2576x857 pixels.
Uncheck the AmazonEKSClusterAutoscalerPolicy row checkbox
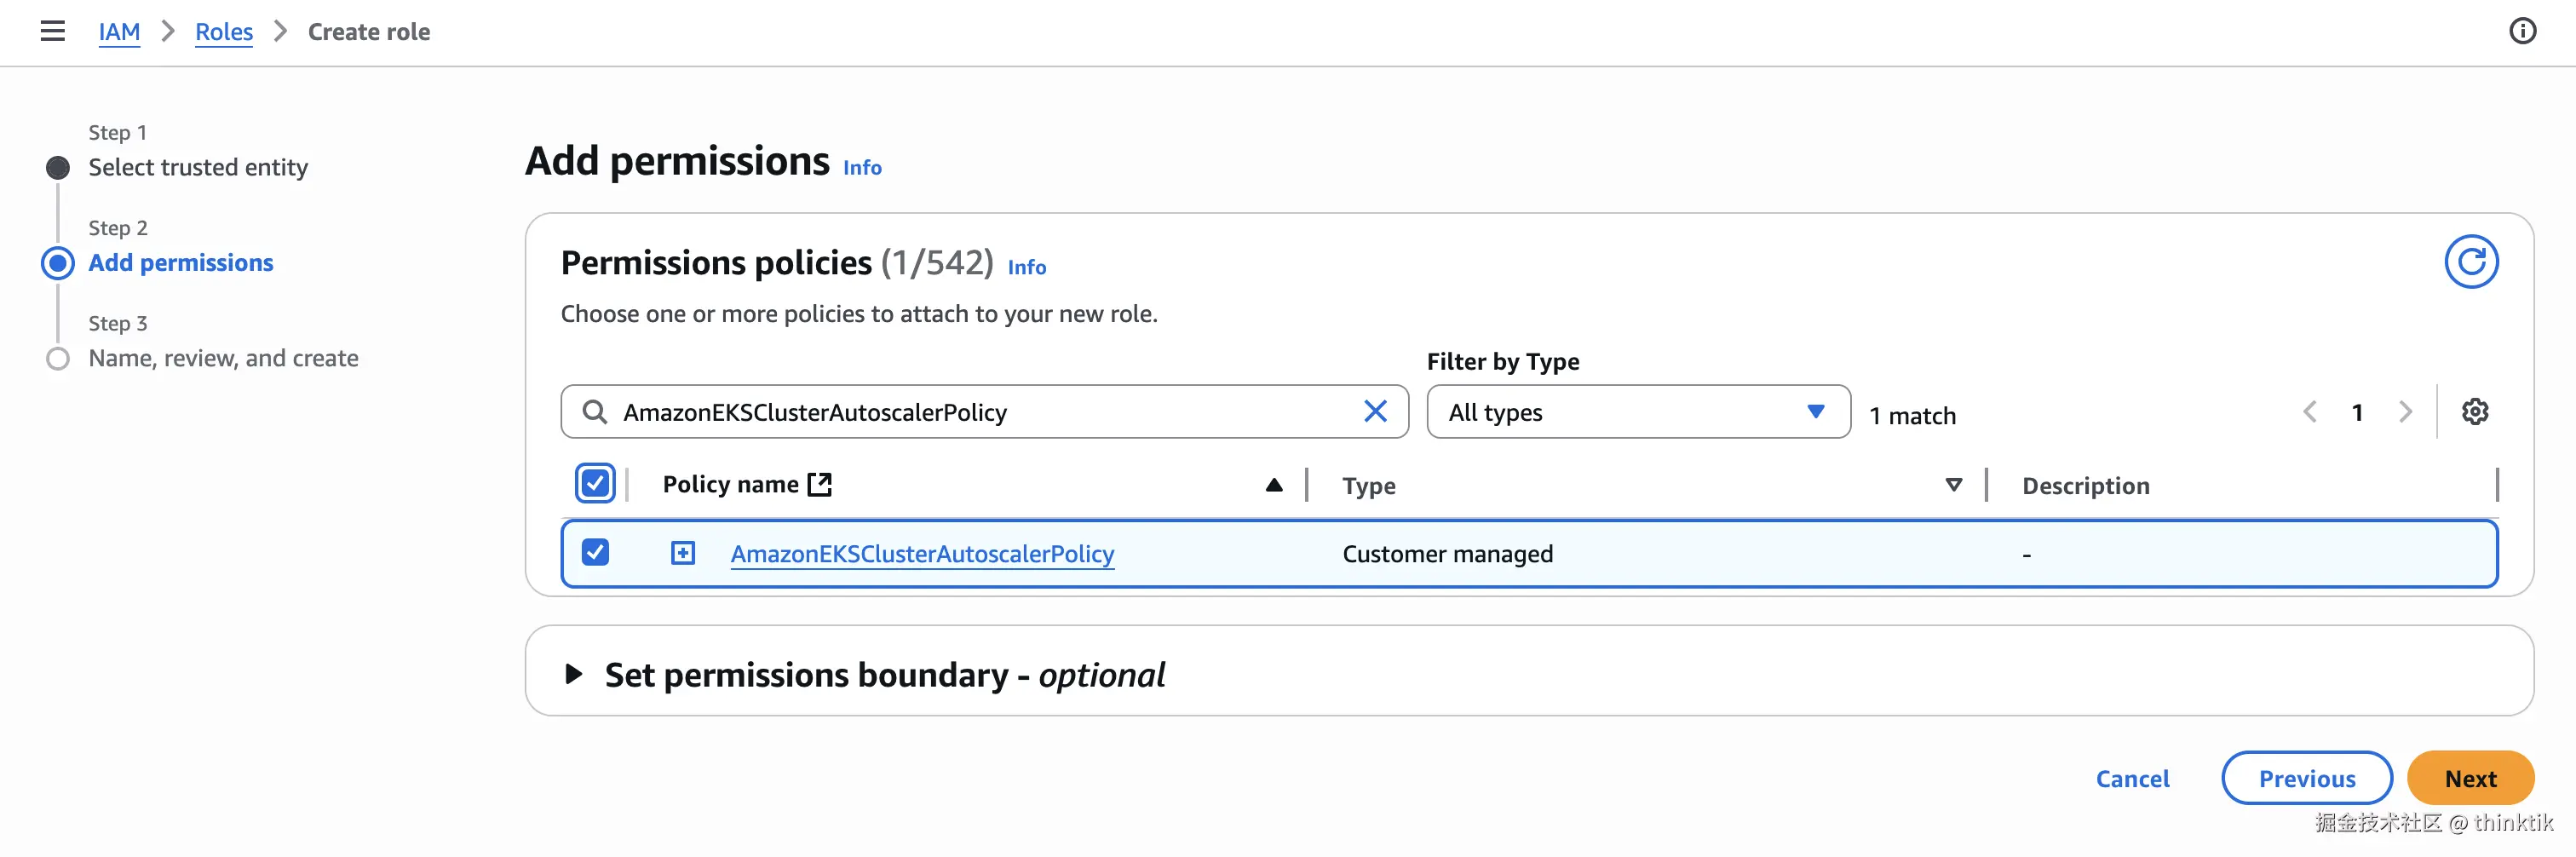595,553
